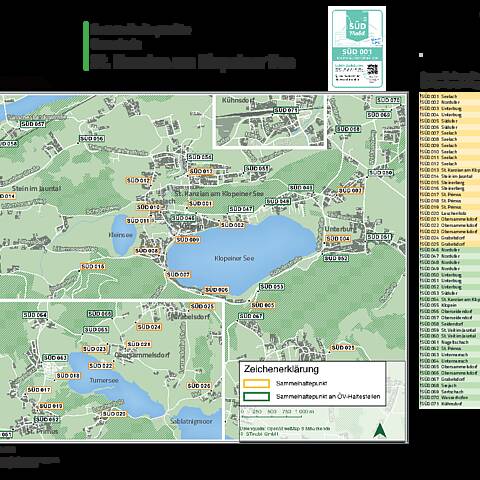
Task: Click the QR code on the sign
Action: tap(372, 70)
